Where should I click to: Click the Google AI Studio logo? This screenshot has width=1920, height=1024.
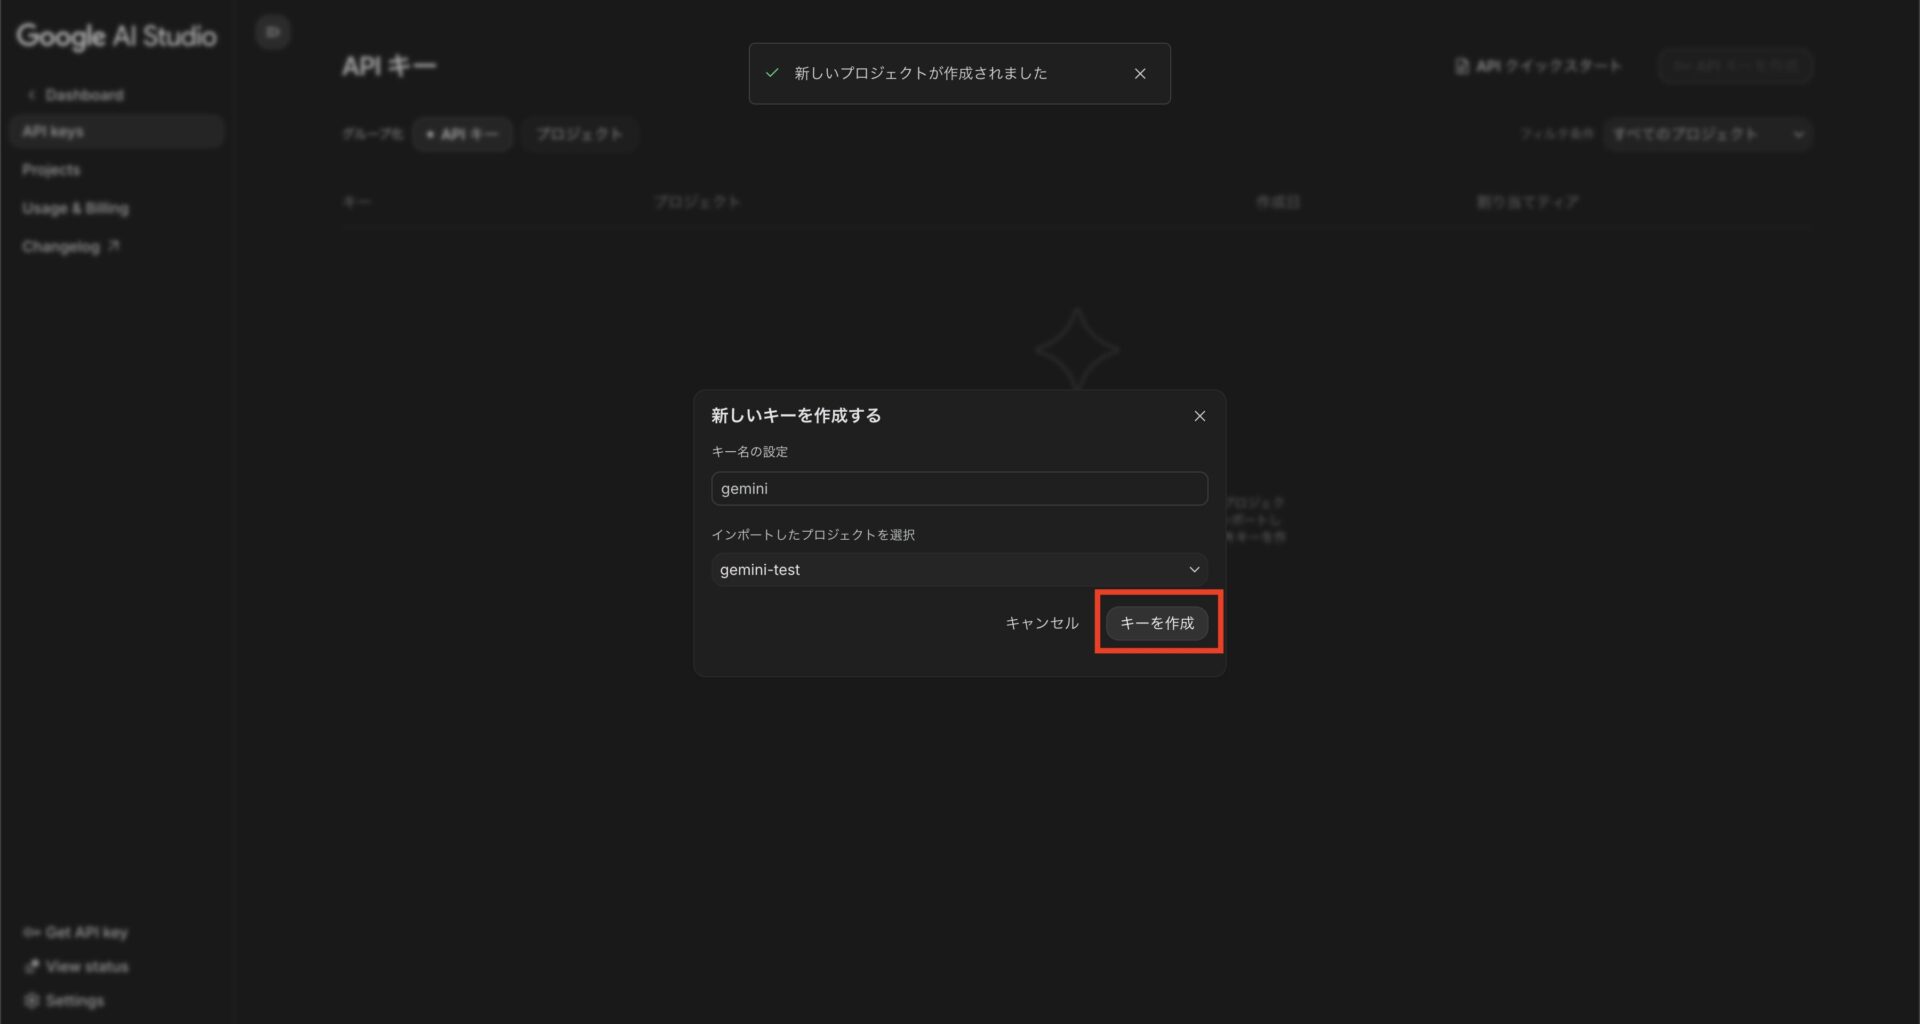pos(116,36)
